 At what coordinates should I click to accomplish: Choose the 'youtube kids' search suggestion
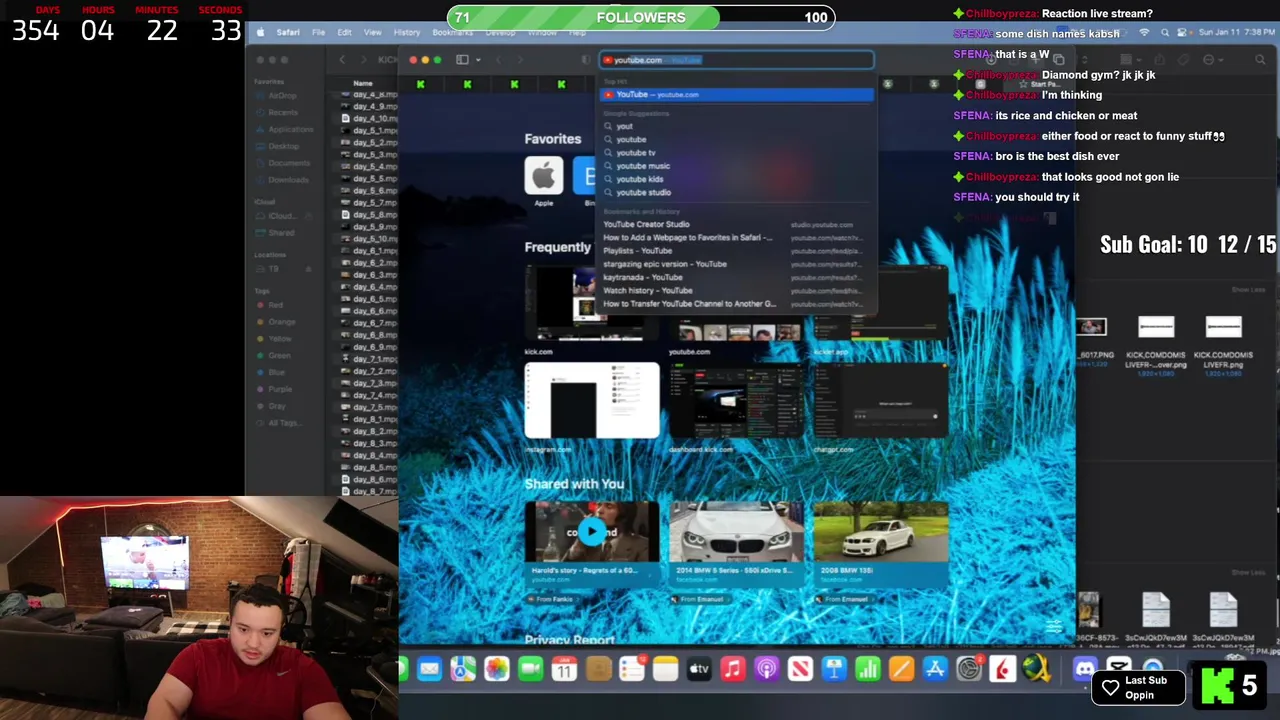pos(736,179)
